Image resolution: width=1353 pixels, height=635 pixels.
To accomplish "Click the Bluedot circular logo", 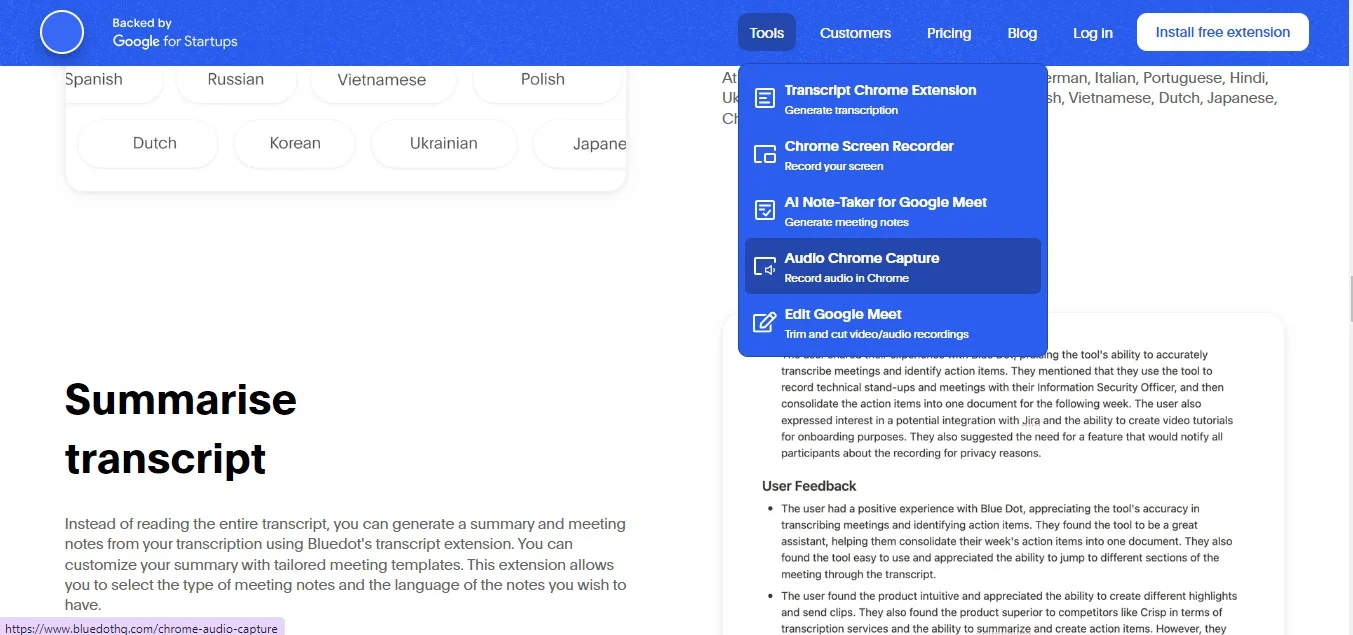I will [62, 32].
